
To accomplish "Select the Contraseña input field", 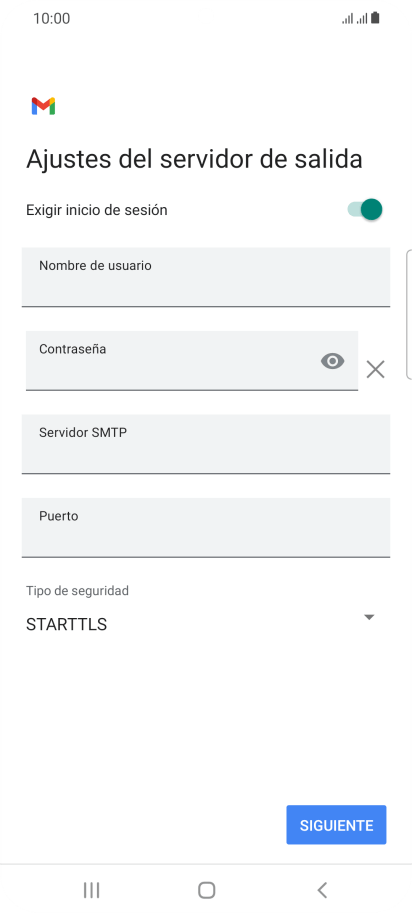I will [x=192, y=361].
